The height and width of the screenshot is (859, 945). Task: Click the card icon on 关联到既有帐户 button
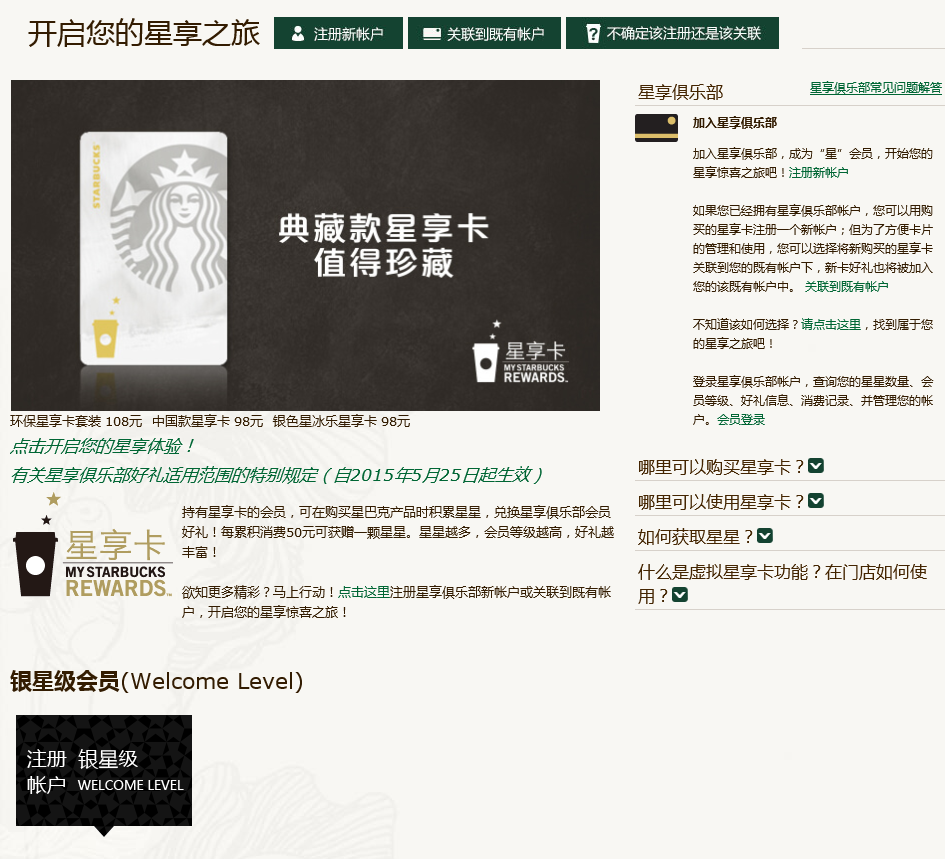click(432, 33)
